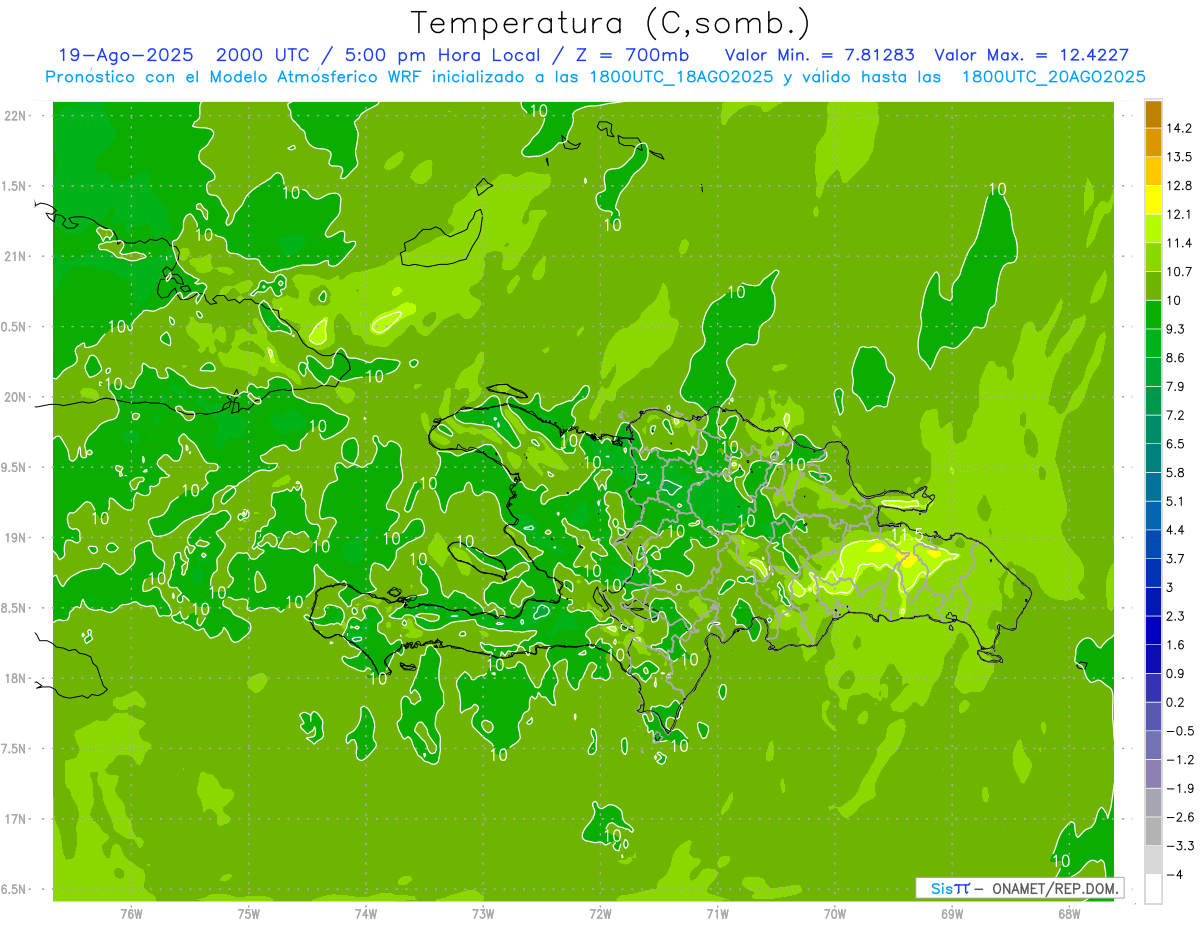This screenshot has width=1200, height=927.
Task: Select "Valor Min. = 7.81283" in the header
Action: click(x=820, y=55)
